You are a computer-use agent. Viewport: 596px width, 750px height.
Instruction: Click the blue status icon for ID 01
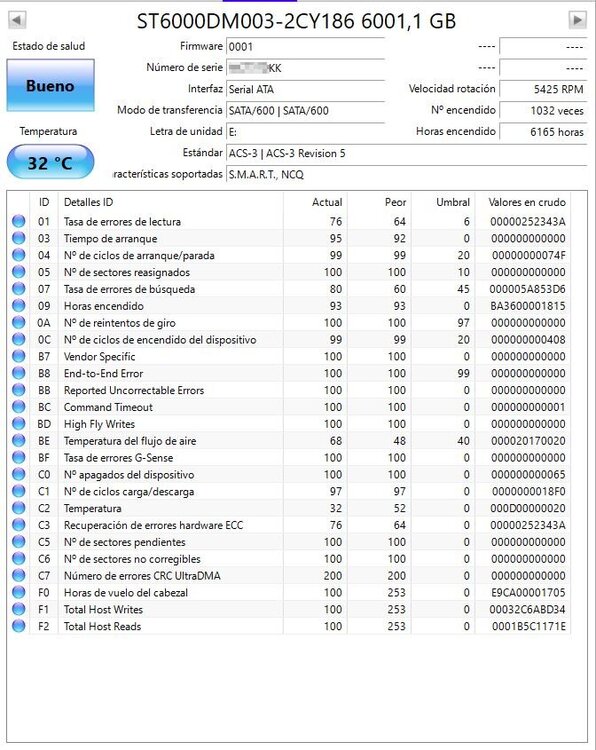point(19,221)
